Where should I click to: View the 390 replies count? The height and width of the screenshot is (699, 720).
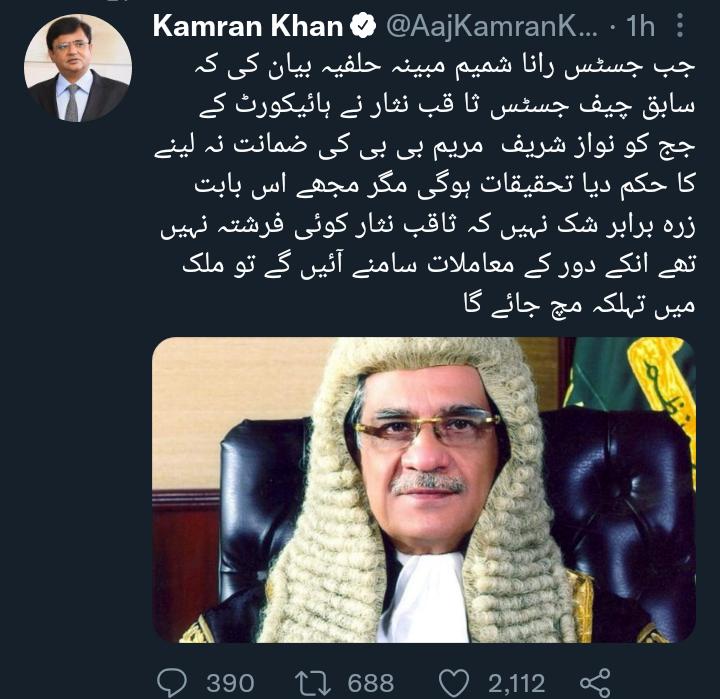point(230,683)
